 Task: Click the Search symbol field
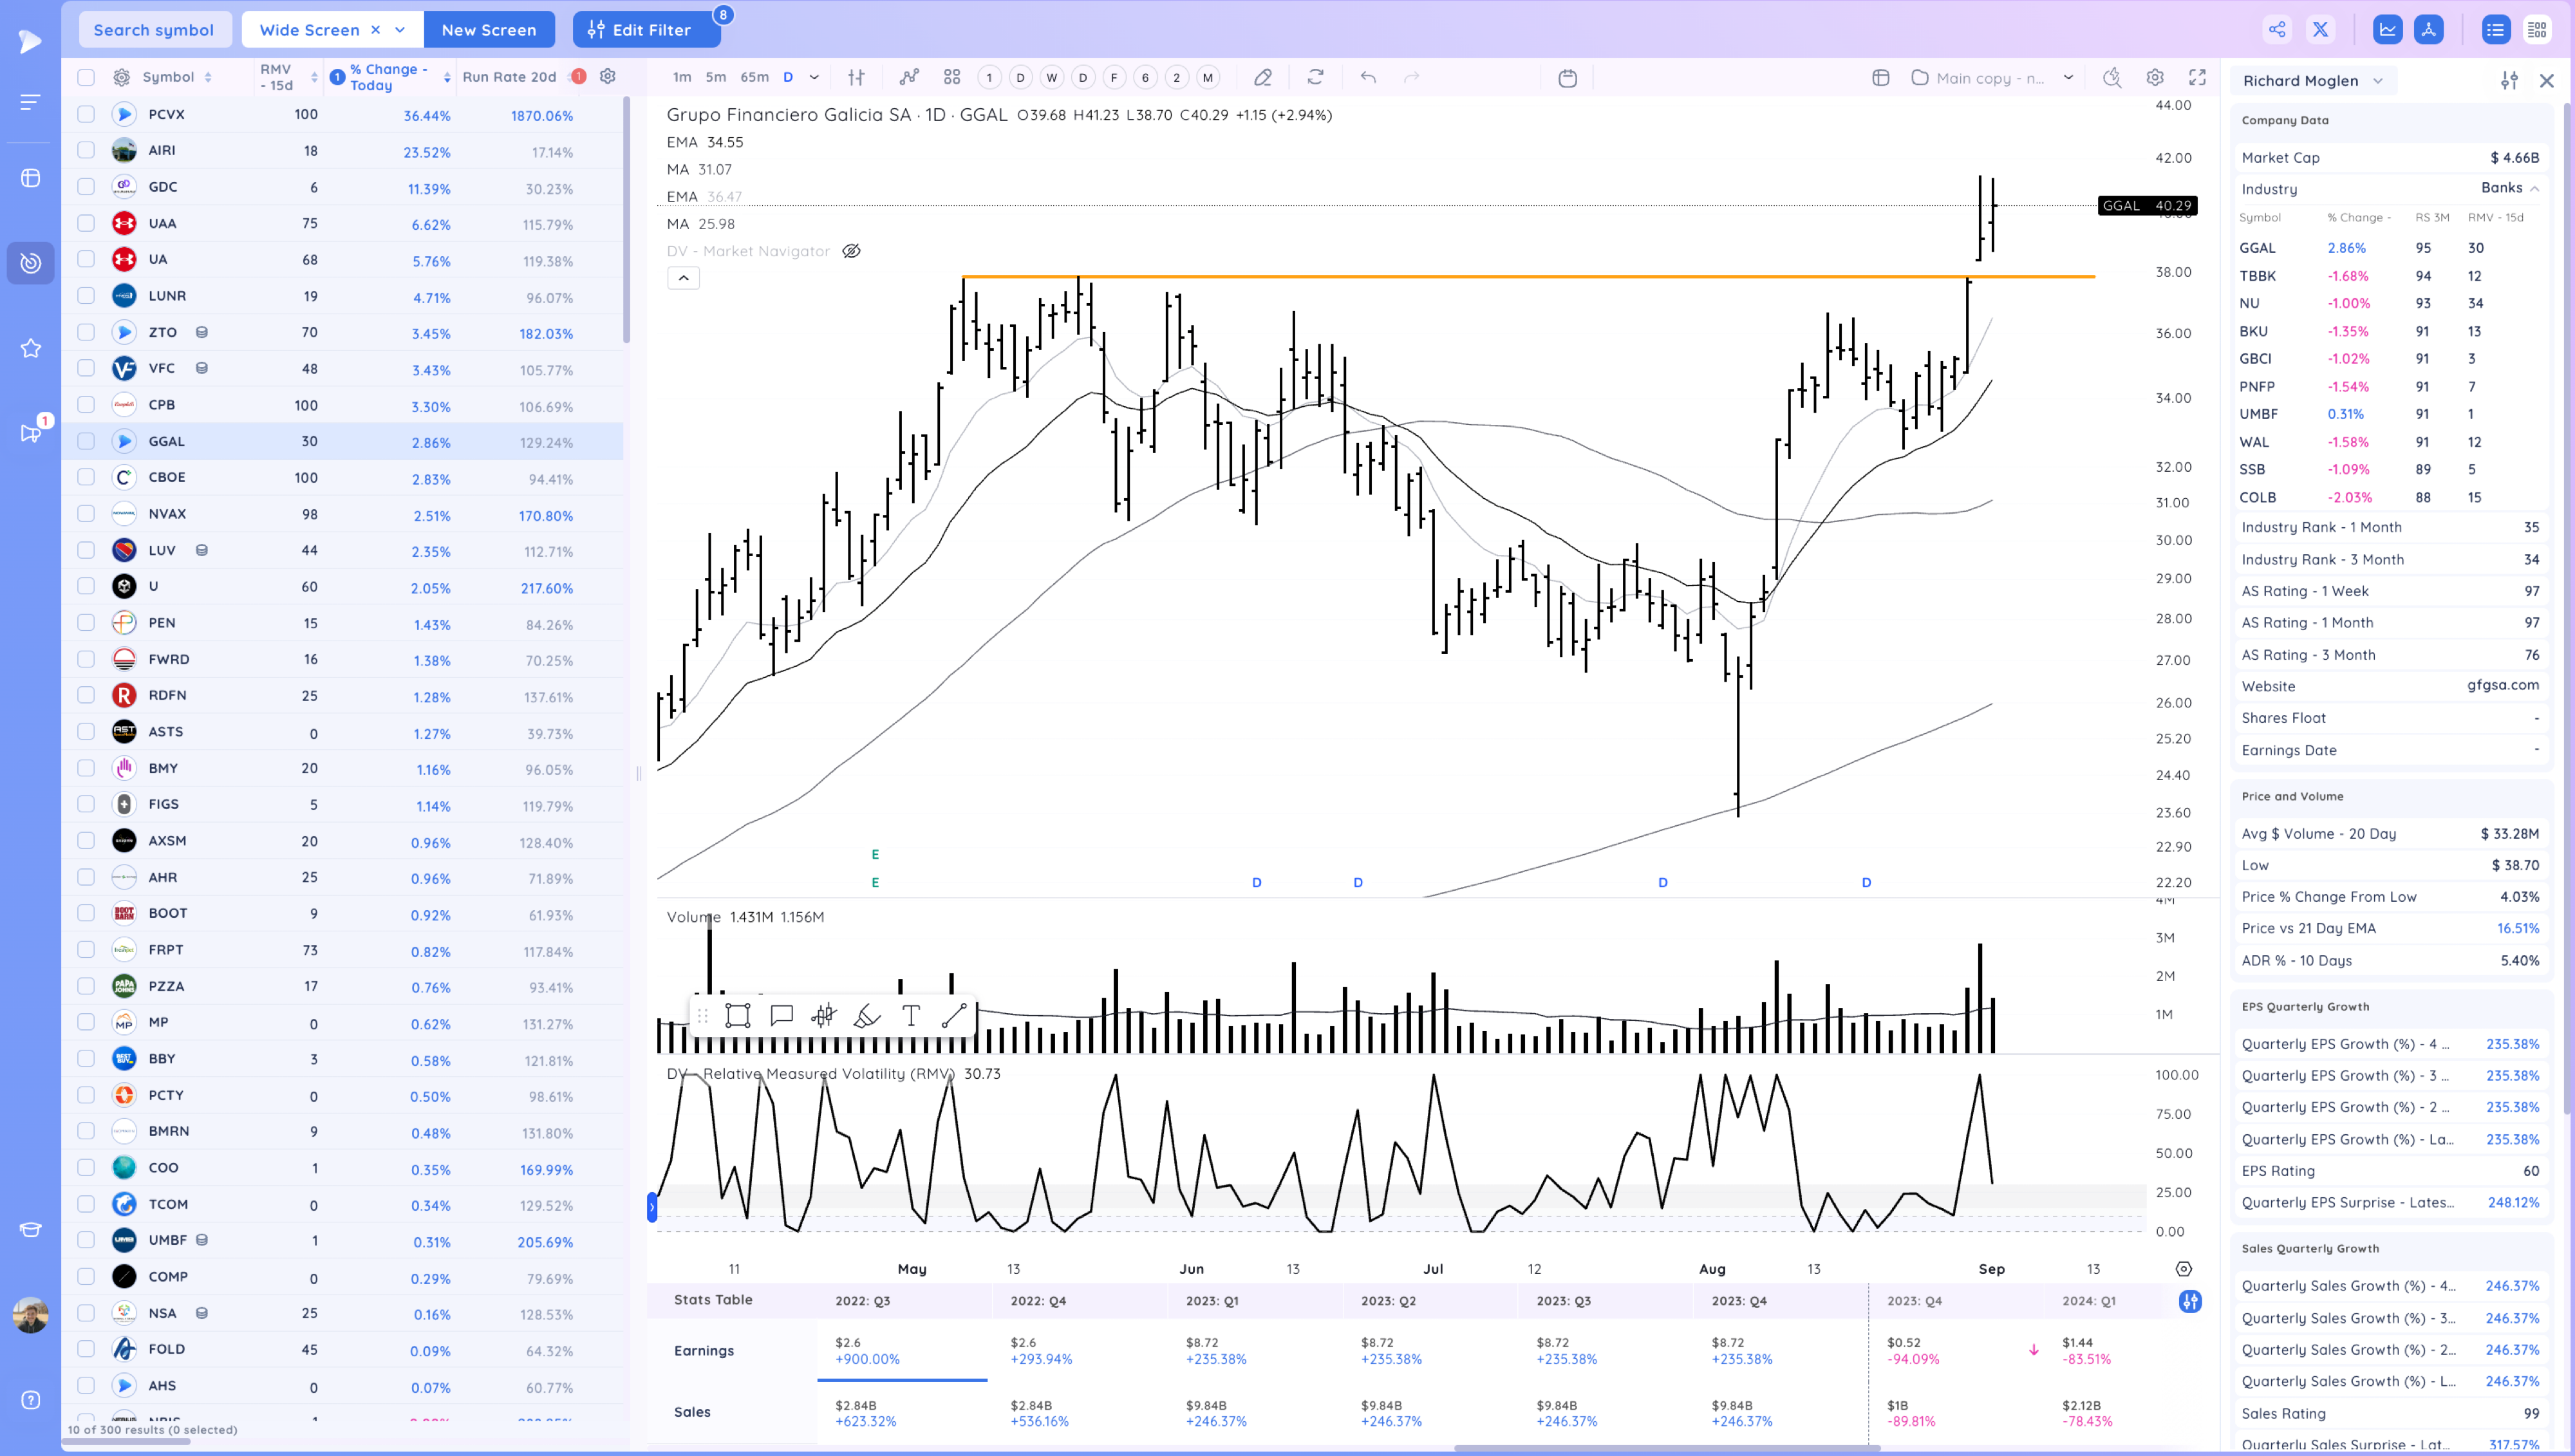click(x=154, y=29)
